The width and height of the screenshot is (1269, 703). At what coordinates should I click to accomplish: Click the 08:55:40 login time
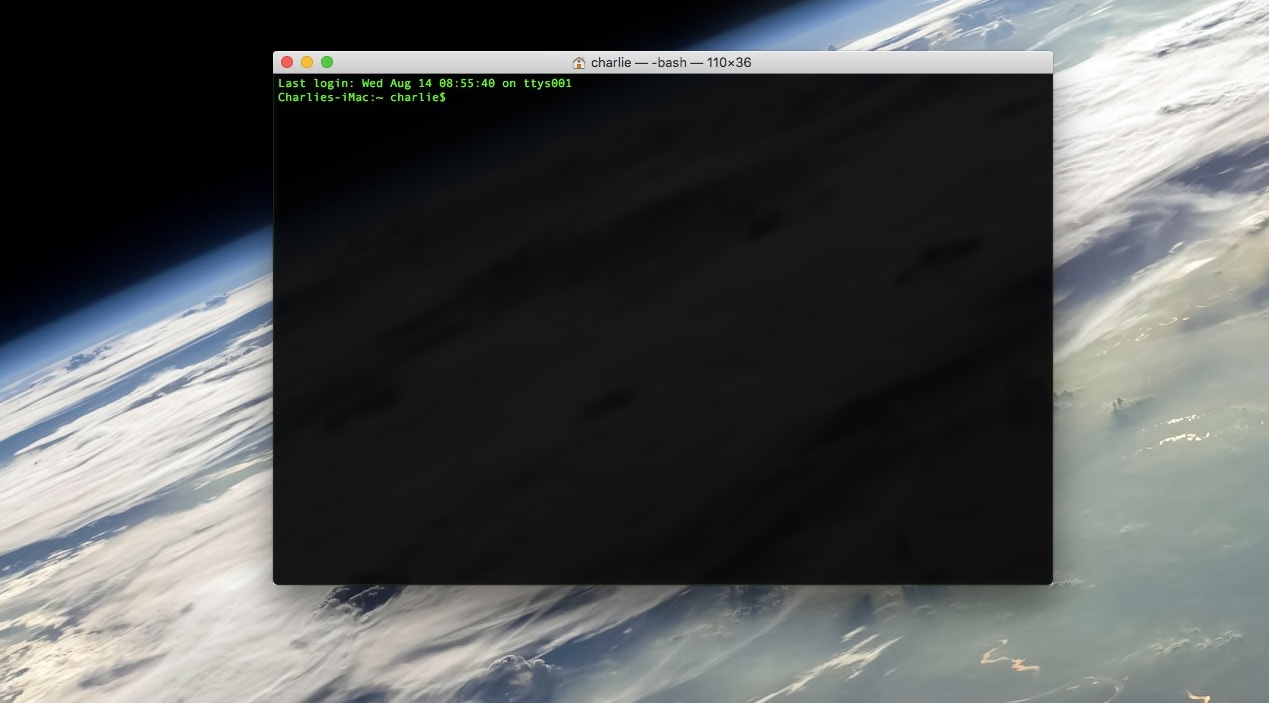click(467, 84)
